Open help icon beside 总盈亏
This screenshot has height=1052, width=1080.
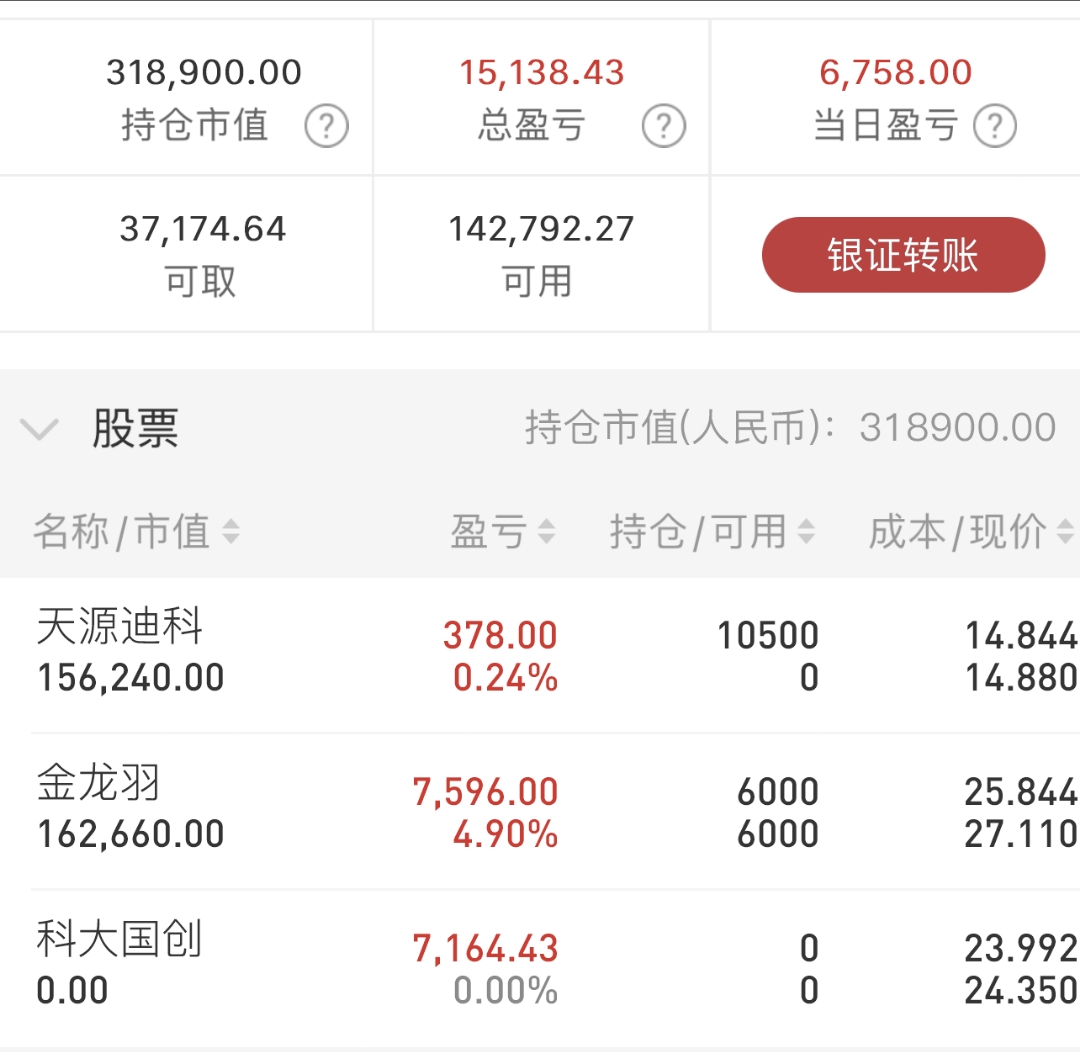(x=663, y=125)
